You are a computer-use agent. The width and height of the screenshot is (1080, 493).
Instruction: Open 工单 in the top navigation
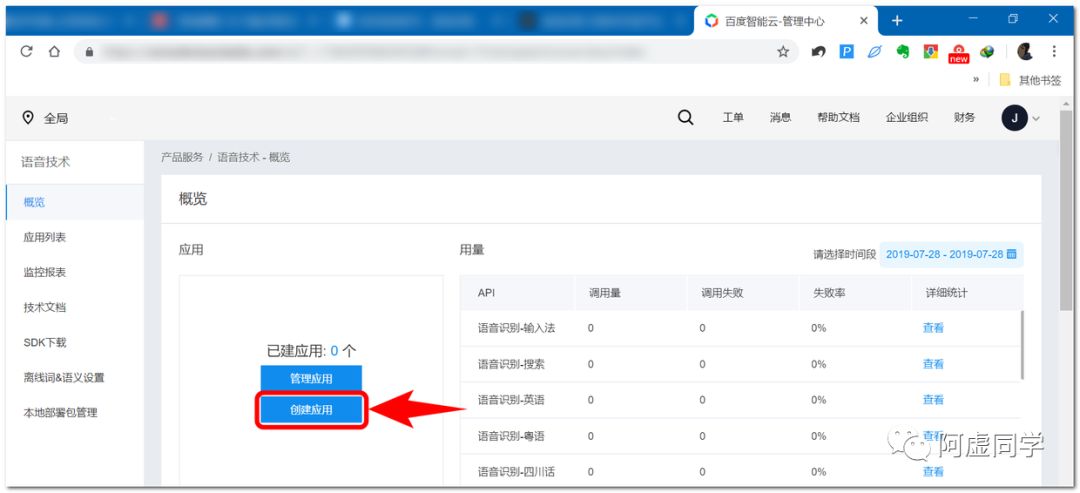point(733,118)
